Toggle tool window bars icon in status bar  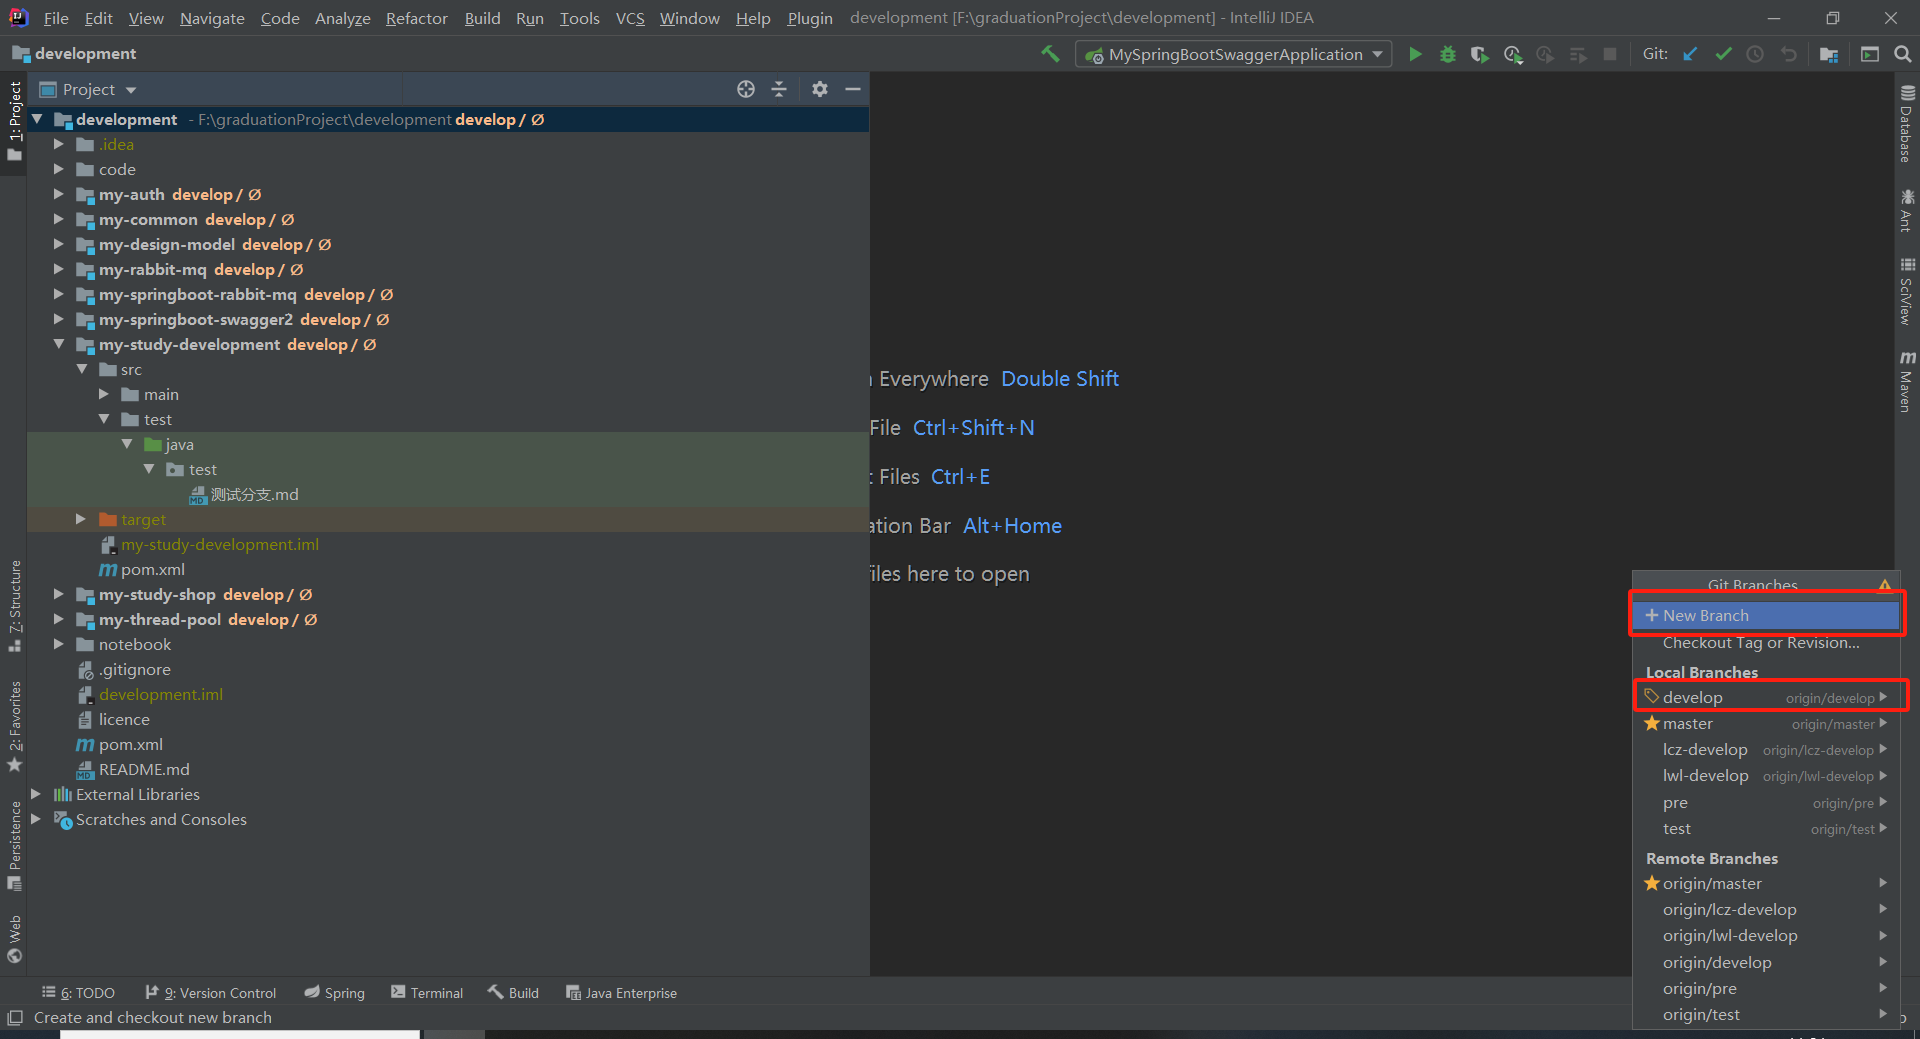click(x=15, y=1017)
